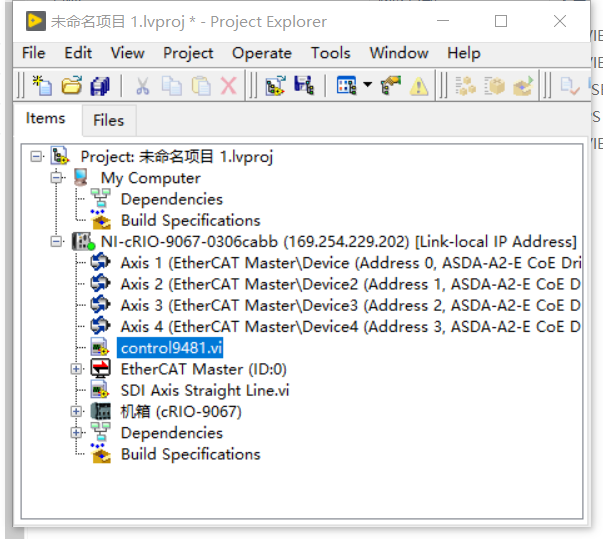
Task: Click the LabVIEW logo in title bar
Action: 35,21
